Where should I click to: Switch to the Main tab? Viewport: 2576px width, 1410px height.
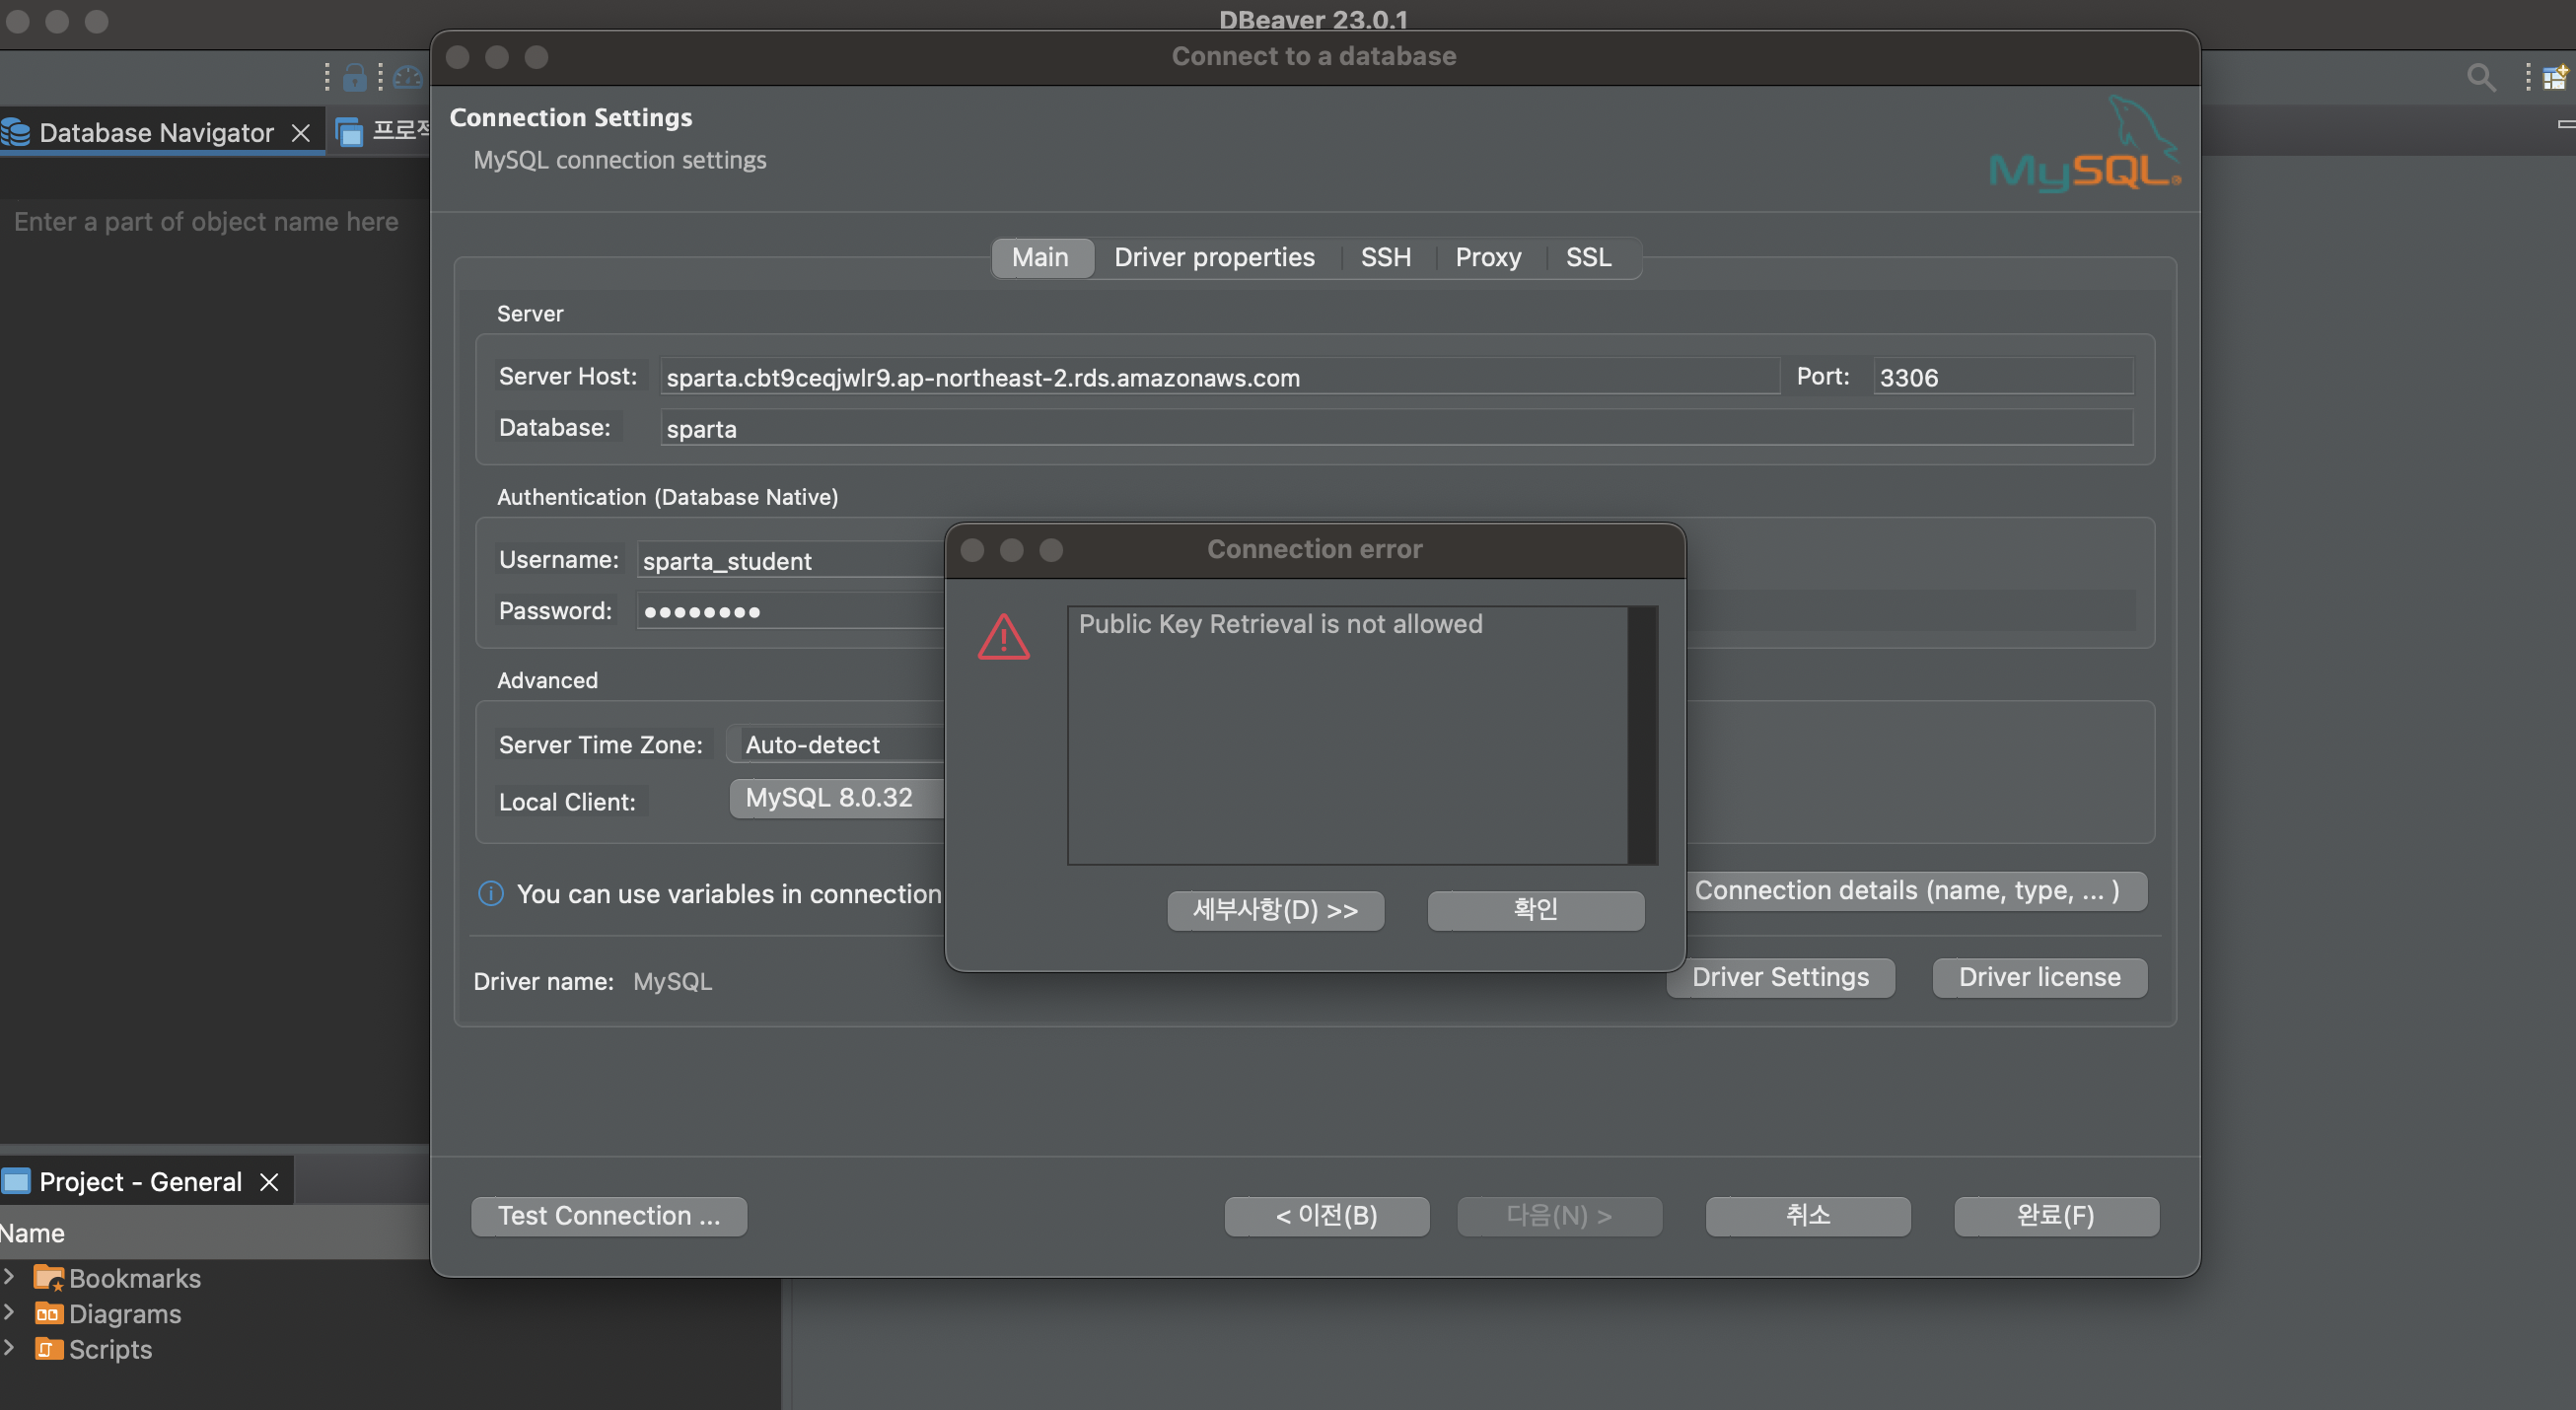point(1040,257)
